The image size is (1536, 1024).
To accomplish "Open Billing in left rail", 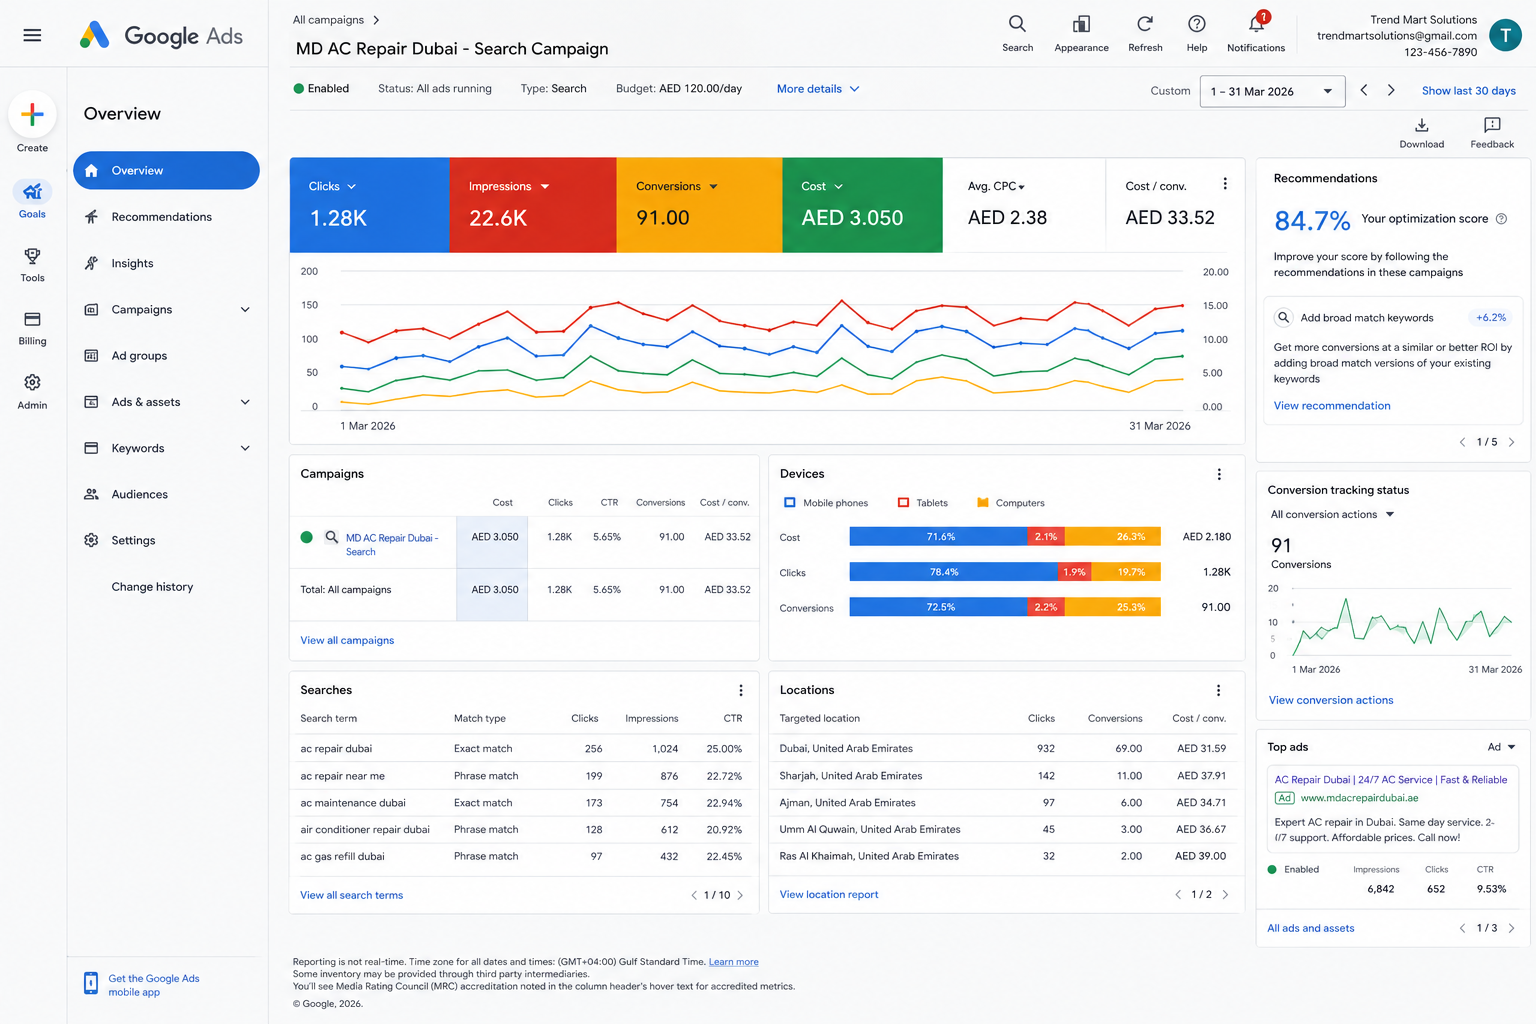I will (x=32, y=328).
